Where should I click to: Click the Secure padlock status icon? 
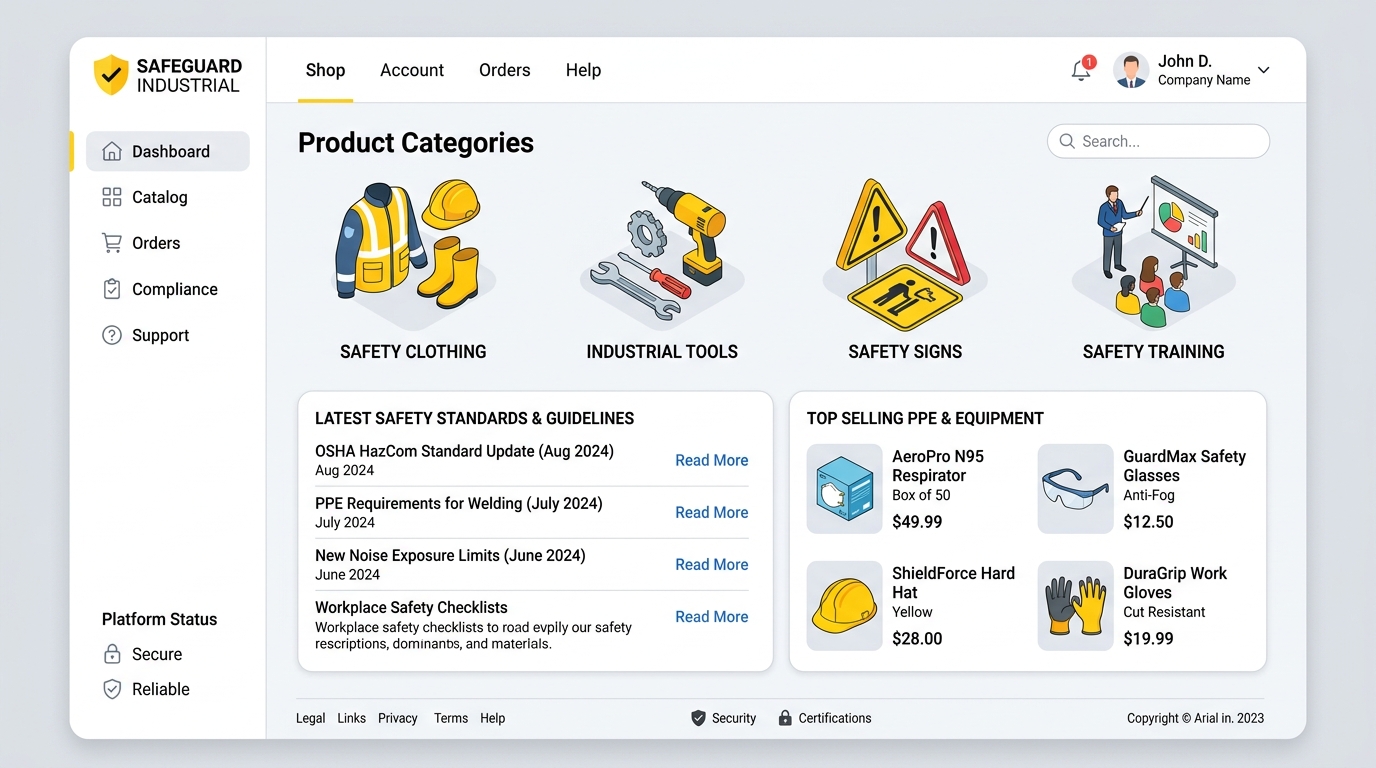(x=112, y=654)
